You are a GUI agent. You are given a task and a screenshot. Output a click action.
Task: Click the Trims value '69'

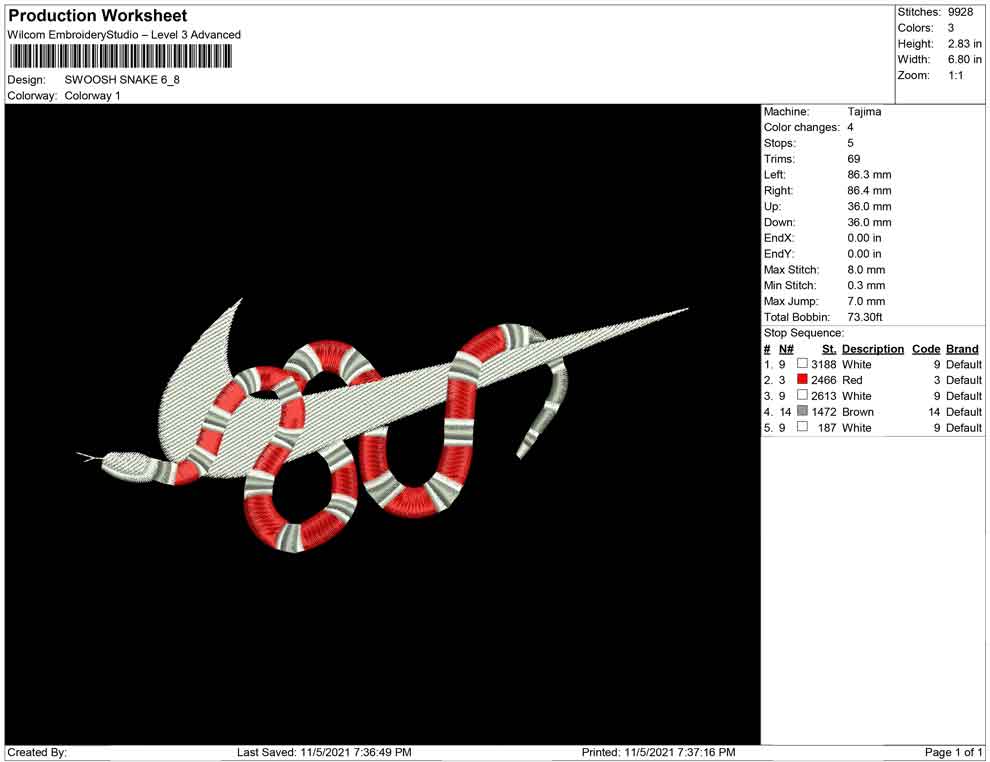pyautogui.click(x=854, y=159)
